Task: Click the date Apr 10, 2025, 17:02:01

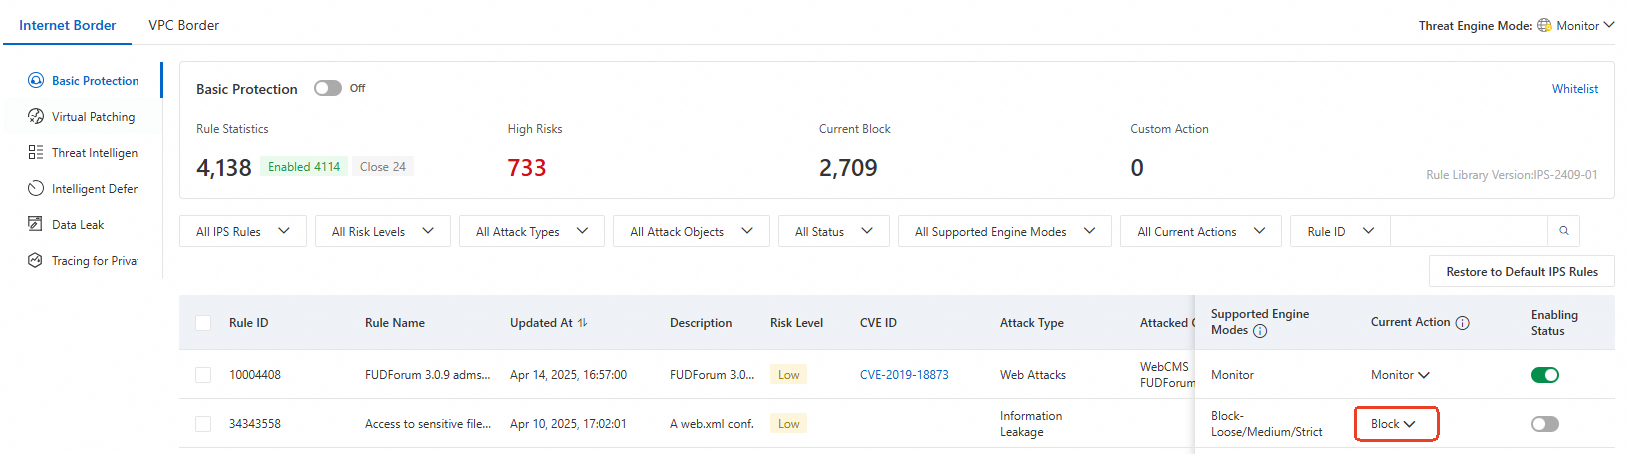Action: tap(568, 424)
